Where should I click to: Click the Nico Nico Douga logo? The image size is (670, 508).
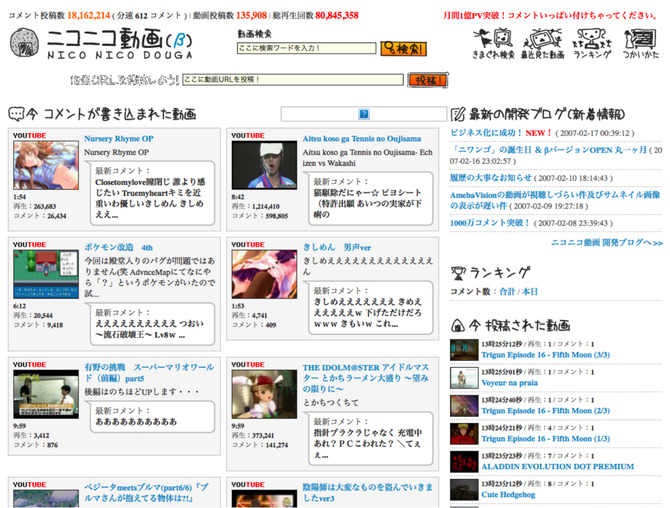coord(101,43)
